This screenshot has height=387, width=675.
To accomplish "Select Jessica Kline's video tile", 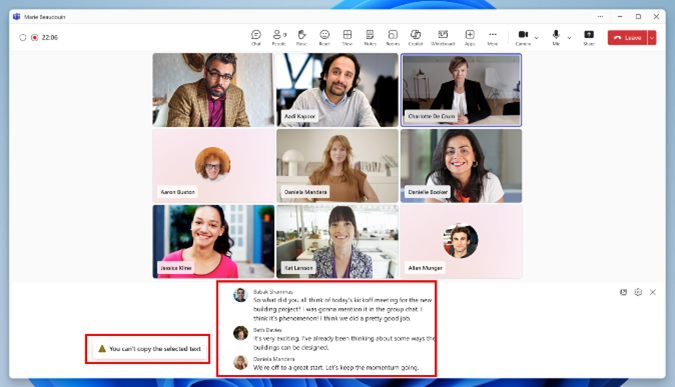I will click(x=213, y=241).
